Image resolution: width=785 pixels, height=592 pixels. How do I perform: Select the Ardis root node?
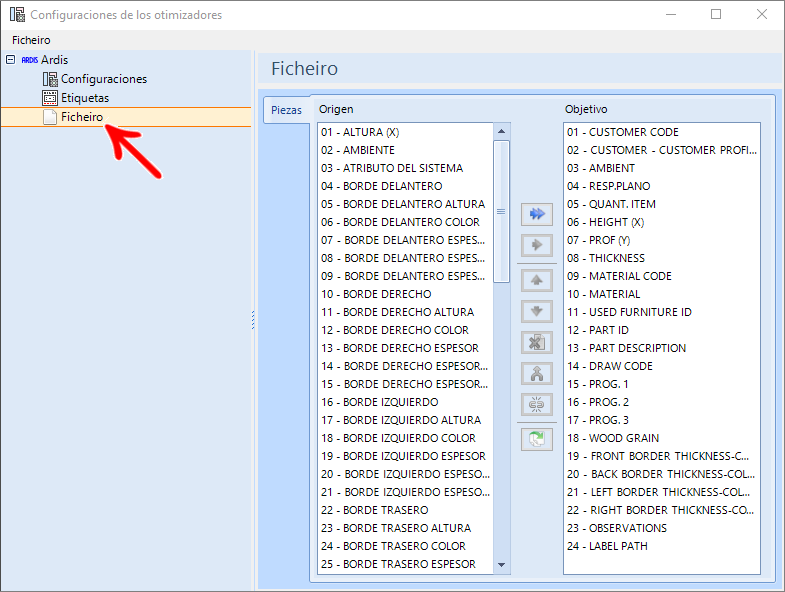pos(54,60)
